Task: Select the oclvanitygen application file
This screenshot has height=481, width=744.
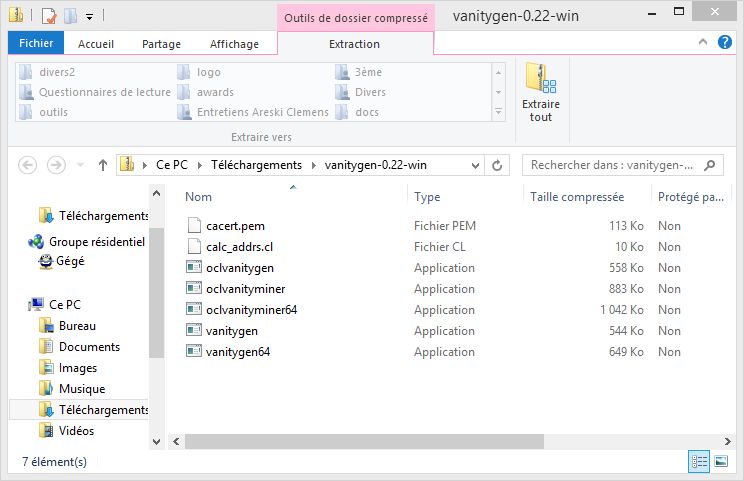Action: pyautogui.click(x=239, y=268)
